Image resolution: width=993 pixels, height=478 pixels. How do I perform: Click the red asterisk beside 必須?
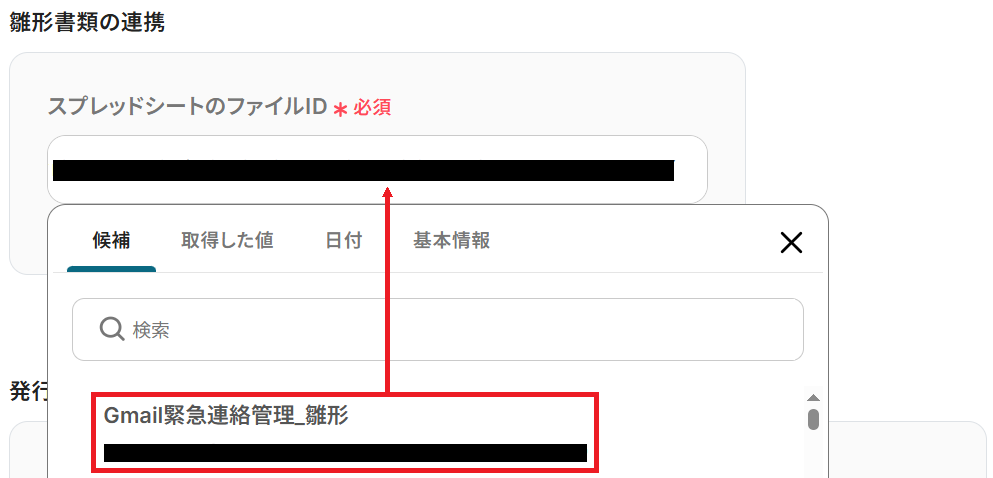pos(341,110)
